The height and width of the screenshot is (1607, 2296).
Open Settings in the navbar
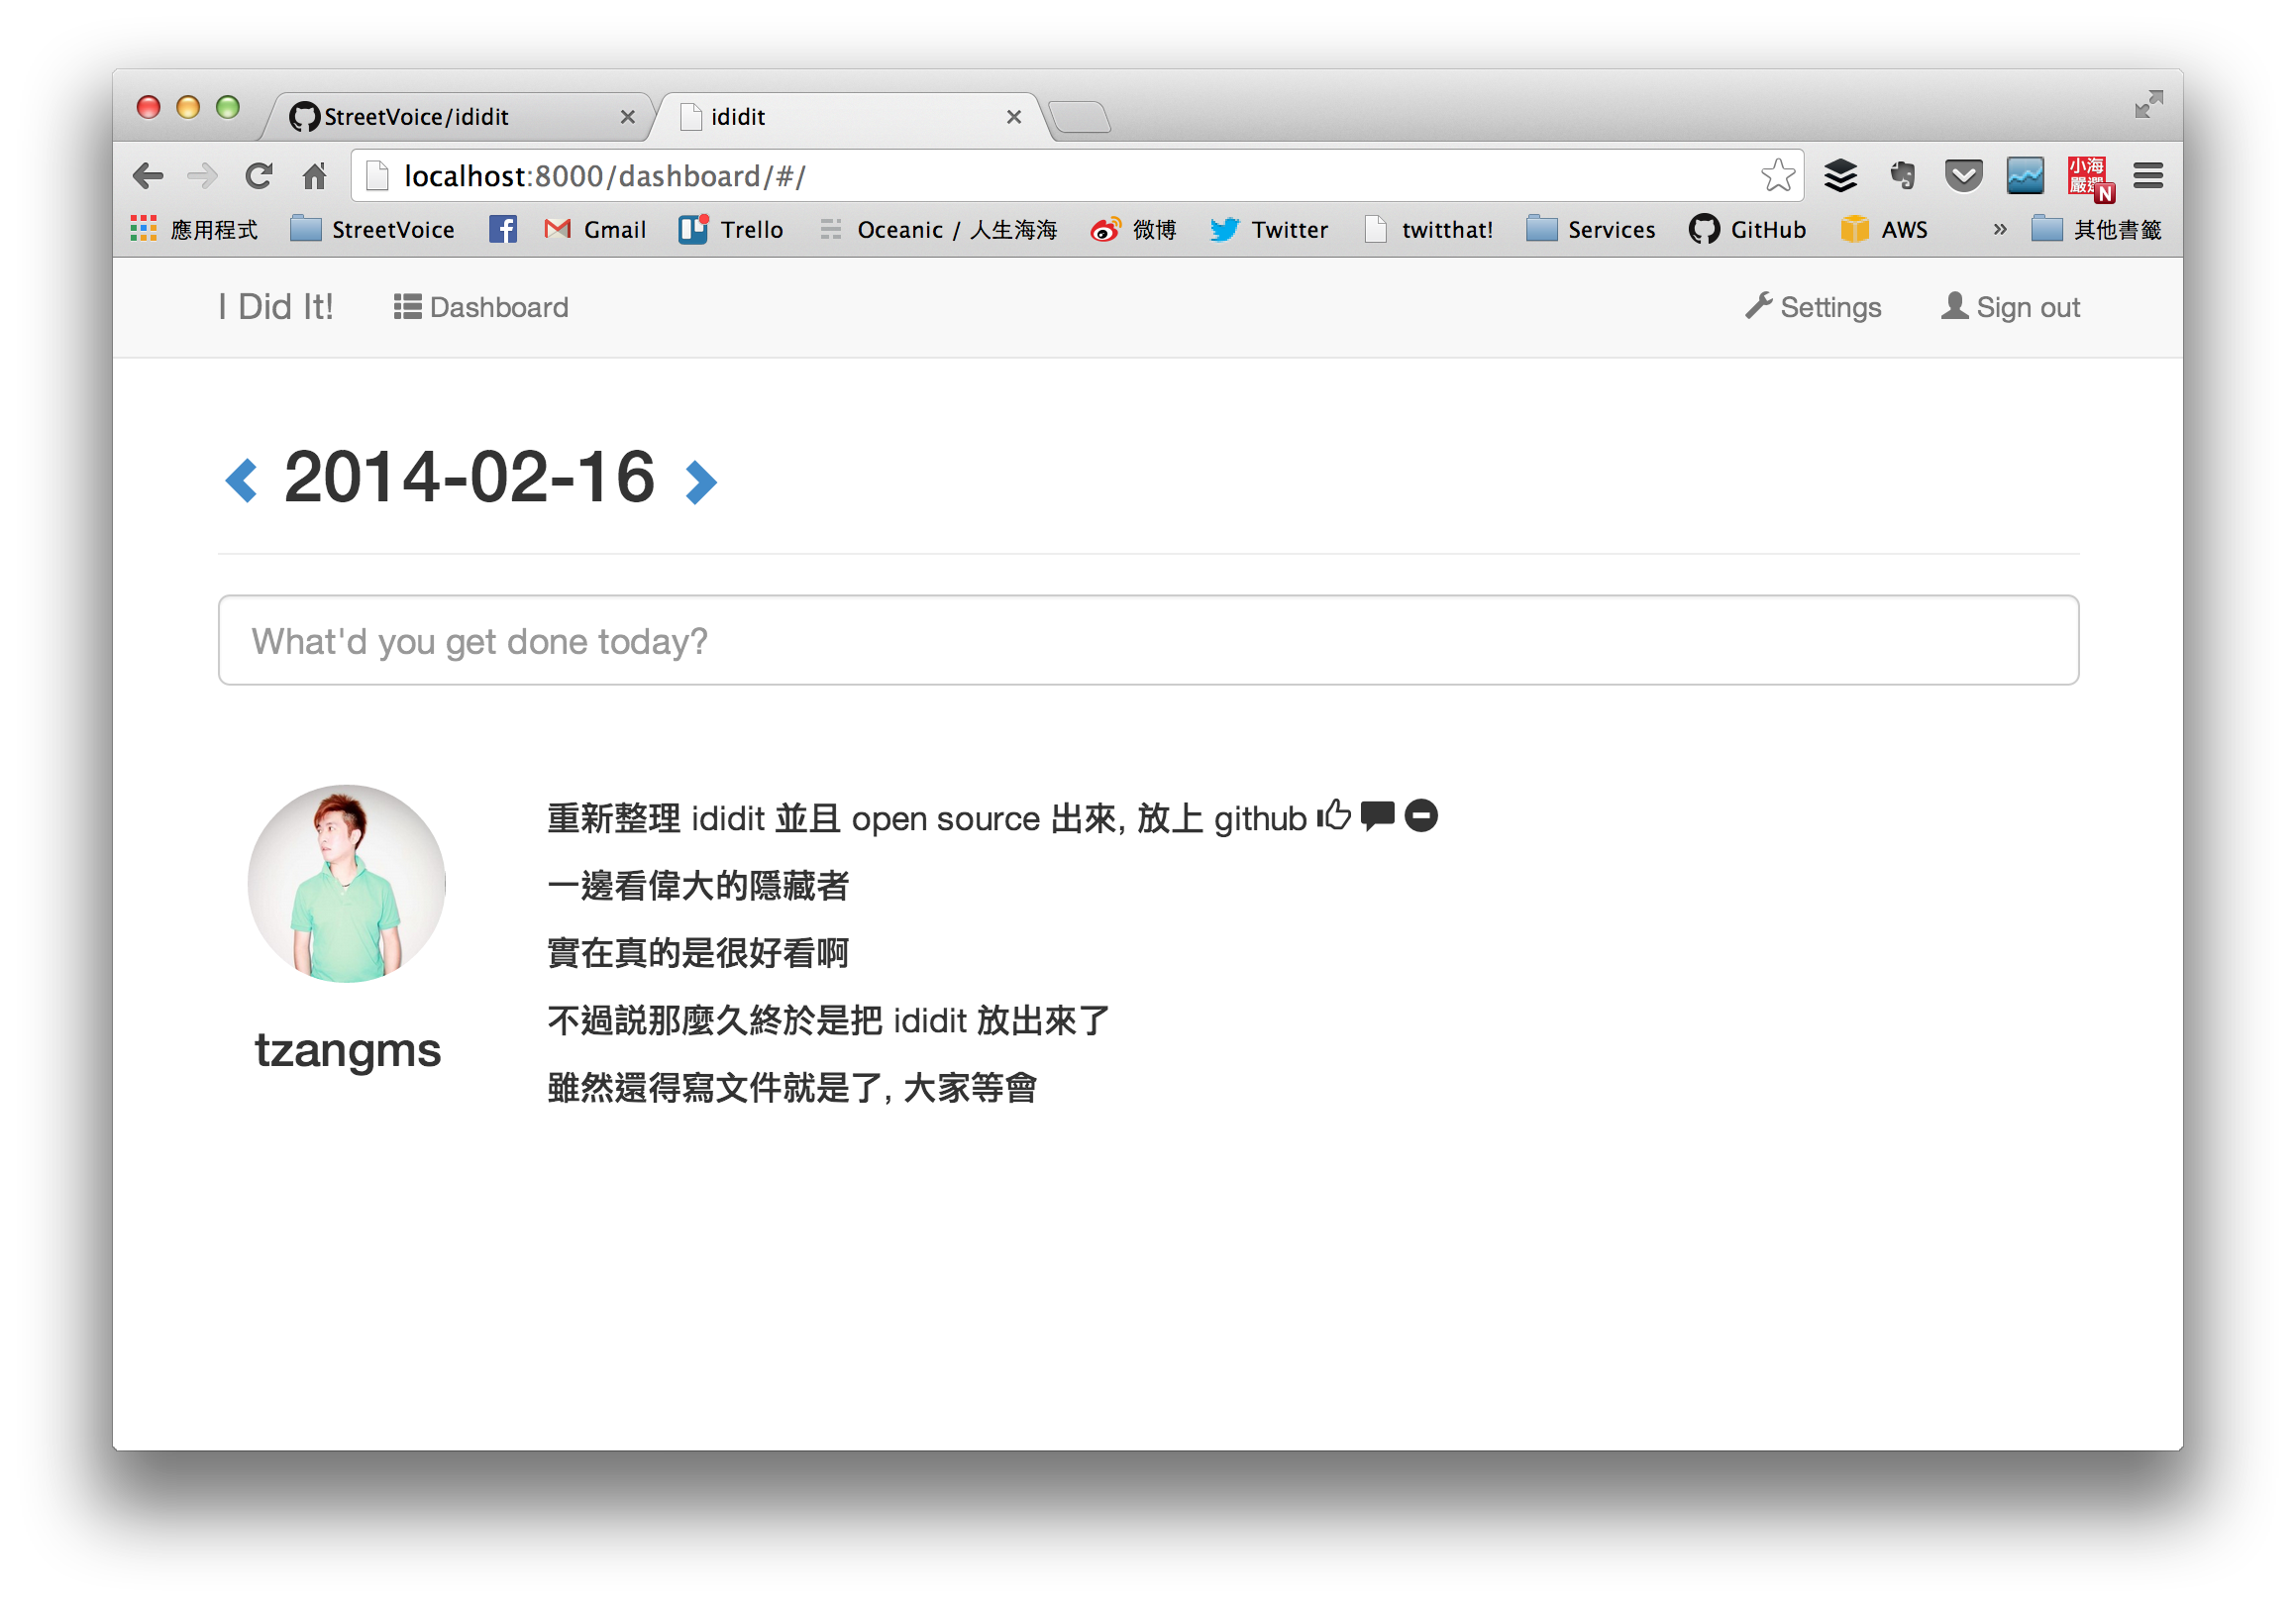1813,307
